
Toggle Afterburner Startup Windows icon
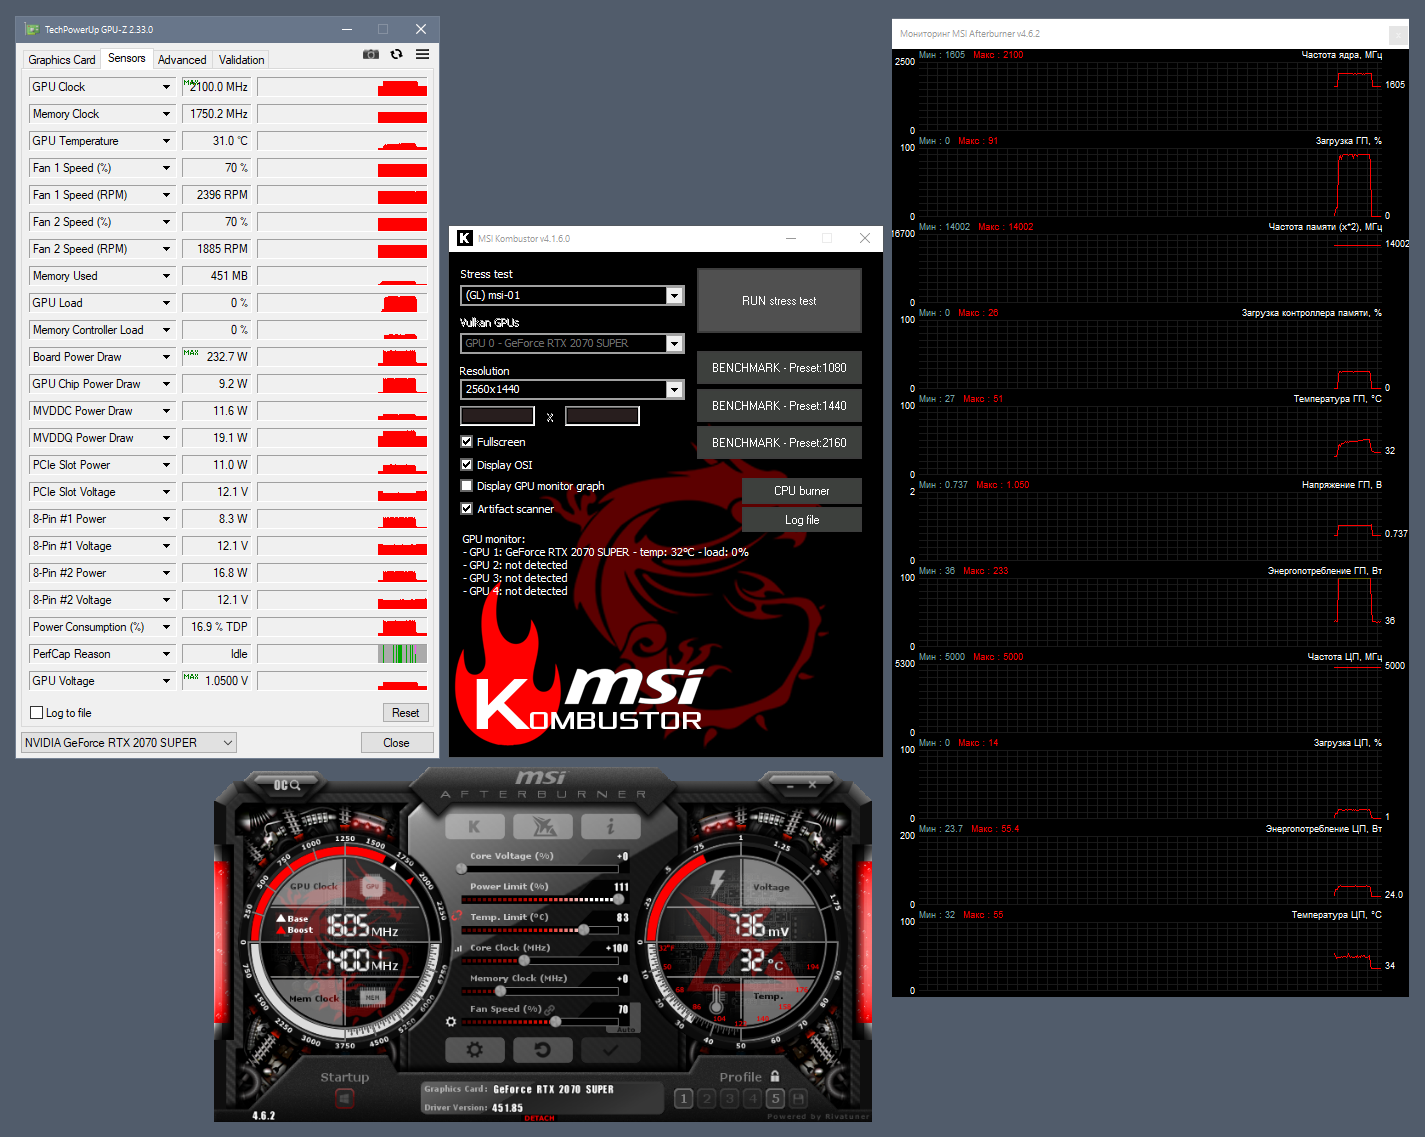pyautogui.click(x=344, y=1099)
